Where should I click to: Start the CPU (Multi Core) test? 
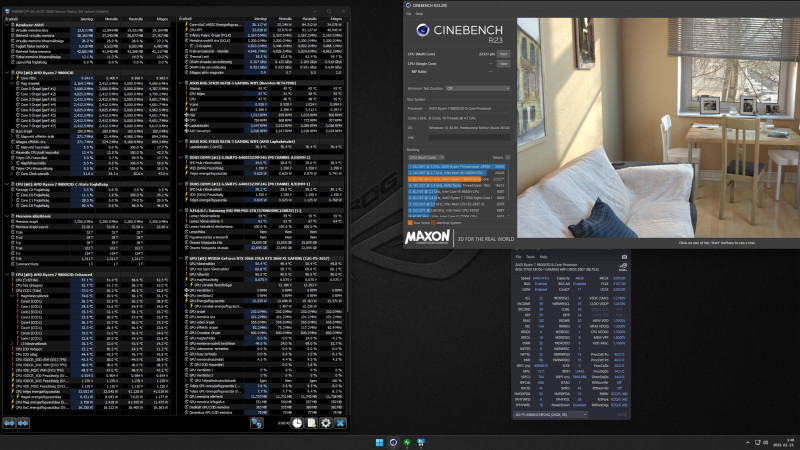[x=504, y=54]
